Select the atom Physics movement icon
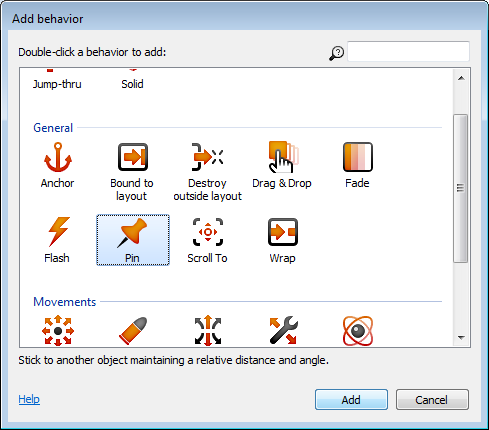The width and height of the screenshot is (489, 430). (358, 330)
